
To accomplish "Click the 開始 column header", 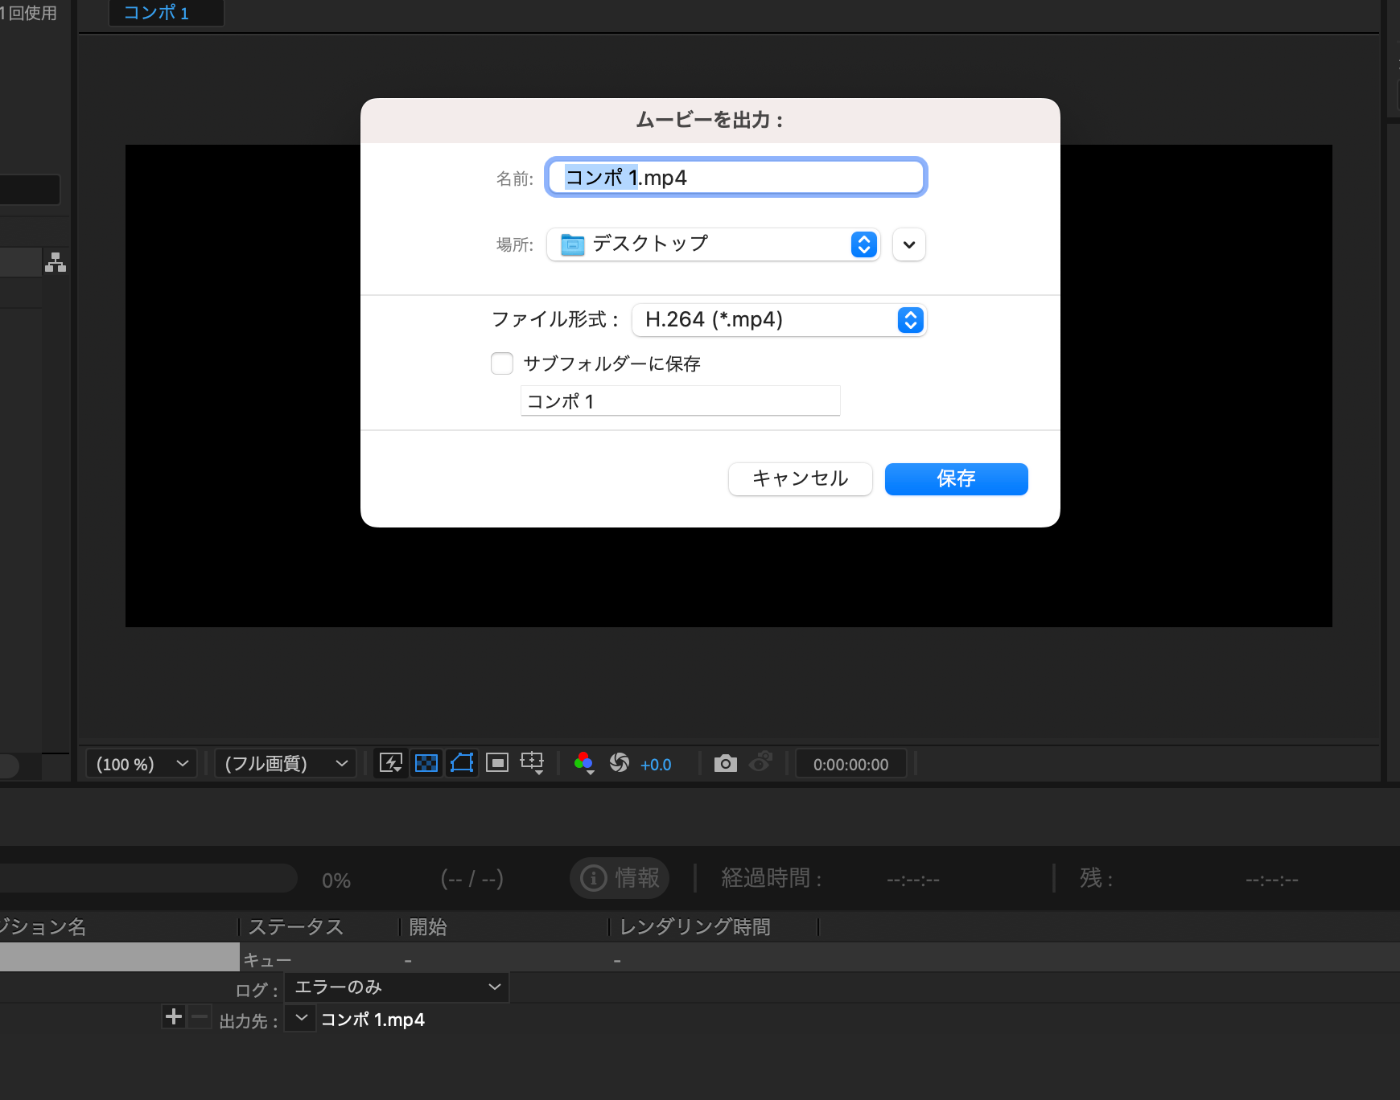I will (x=428, y=927).
